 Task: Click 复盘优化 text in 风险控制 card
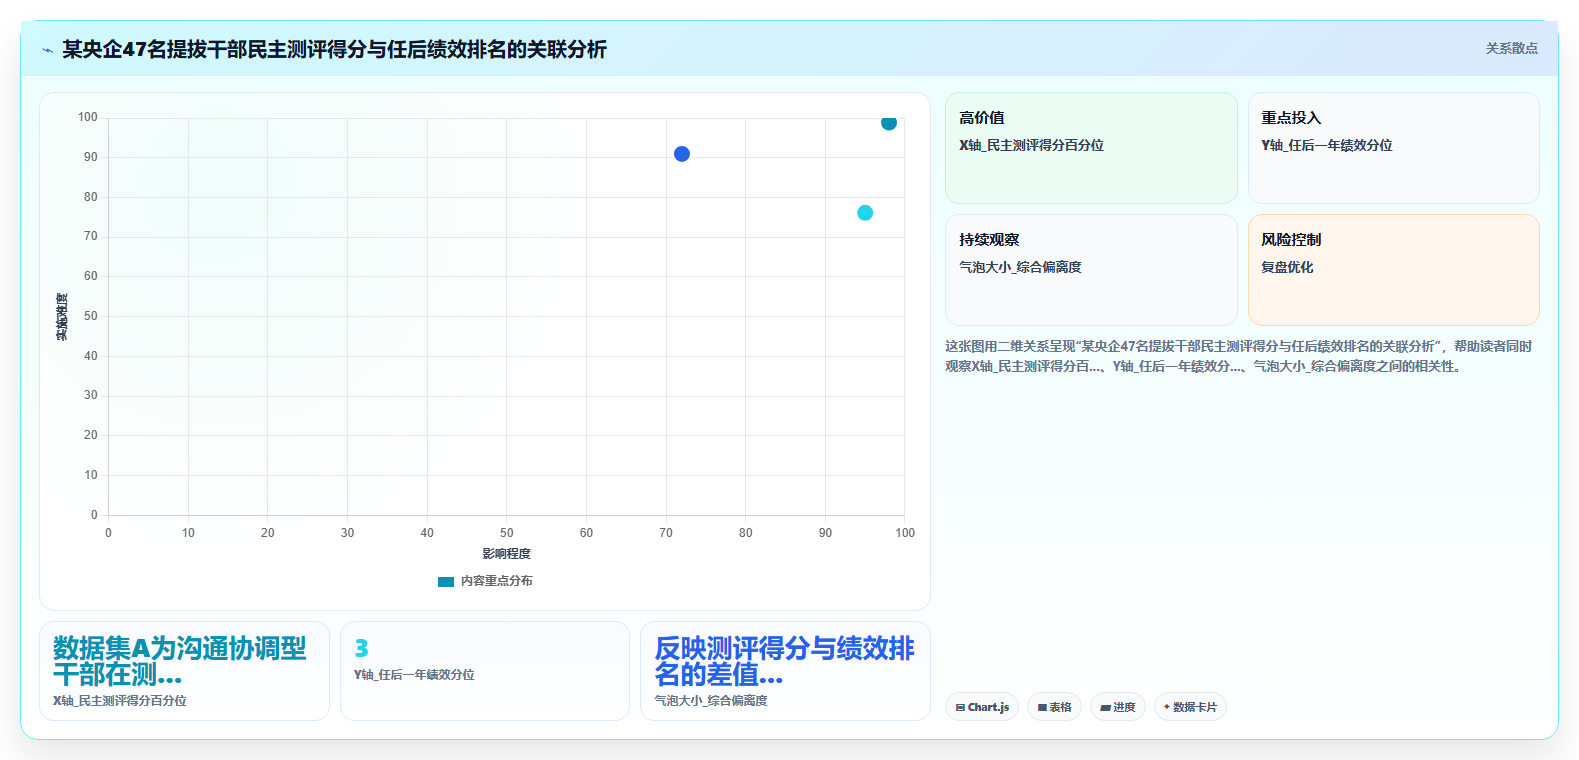pos(1287,267)
